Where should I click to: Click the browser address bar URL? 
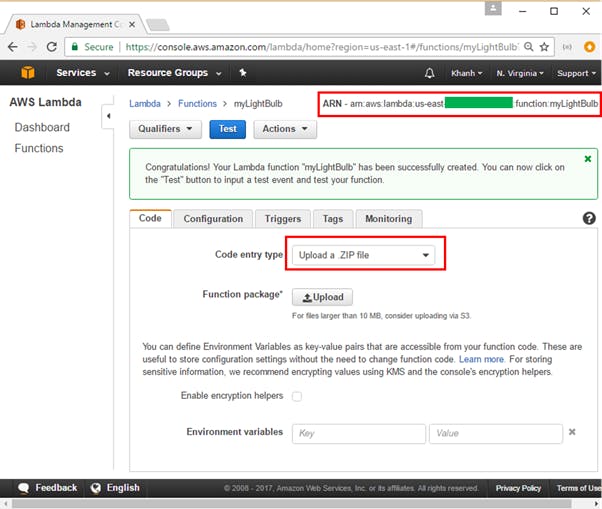point(322,47)
